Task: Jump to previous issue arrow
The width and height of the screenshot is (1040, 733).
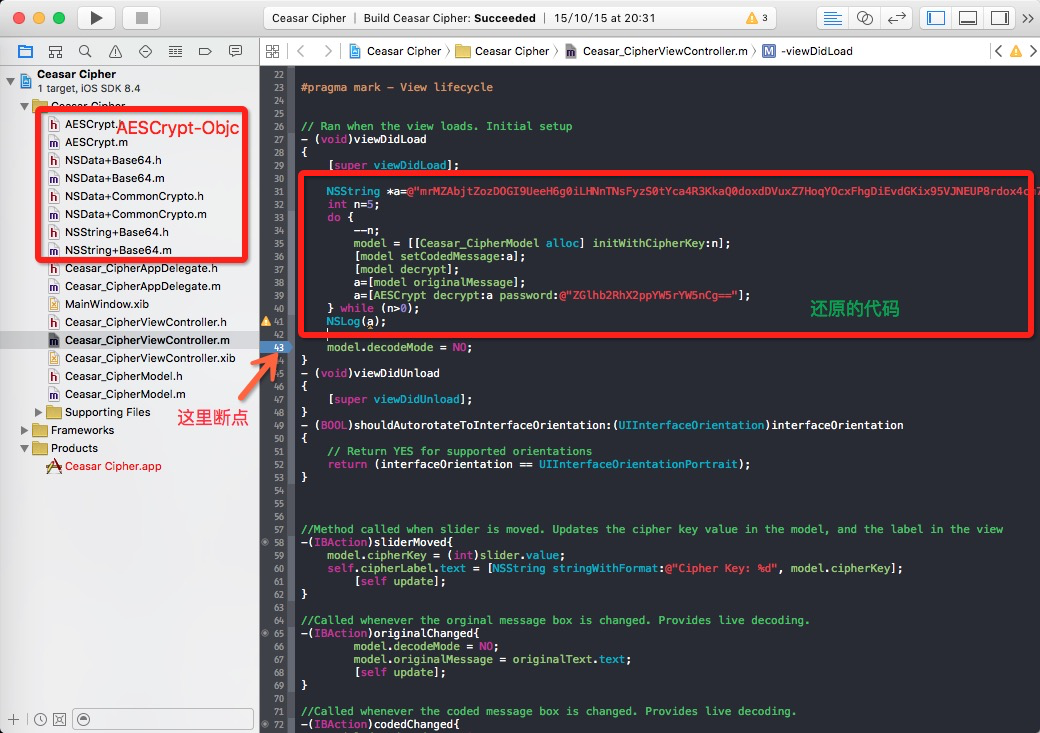Action: [998, 51]
